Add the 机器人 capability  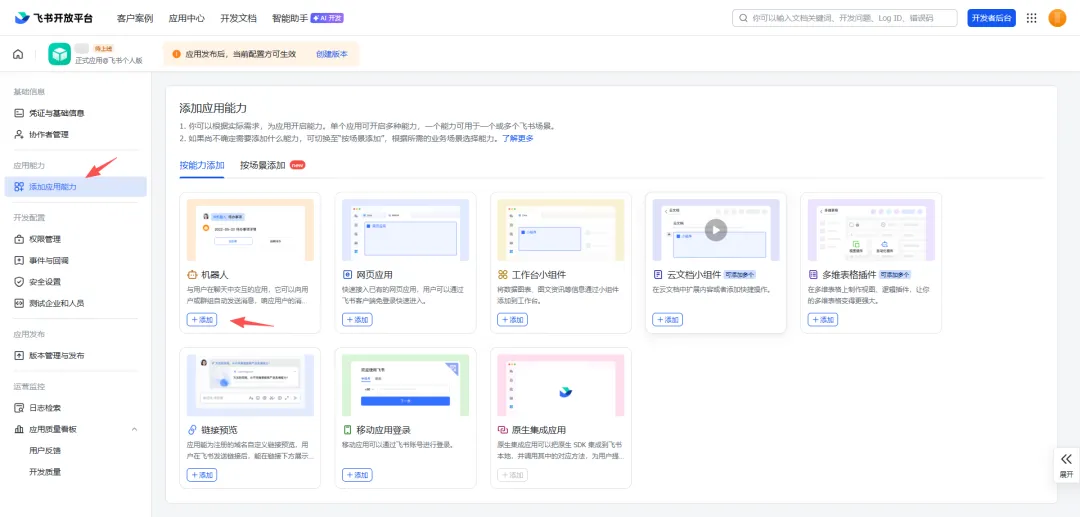pyautogui.click(x=202, y=319)
